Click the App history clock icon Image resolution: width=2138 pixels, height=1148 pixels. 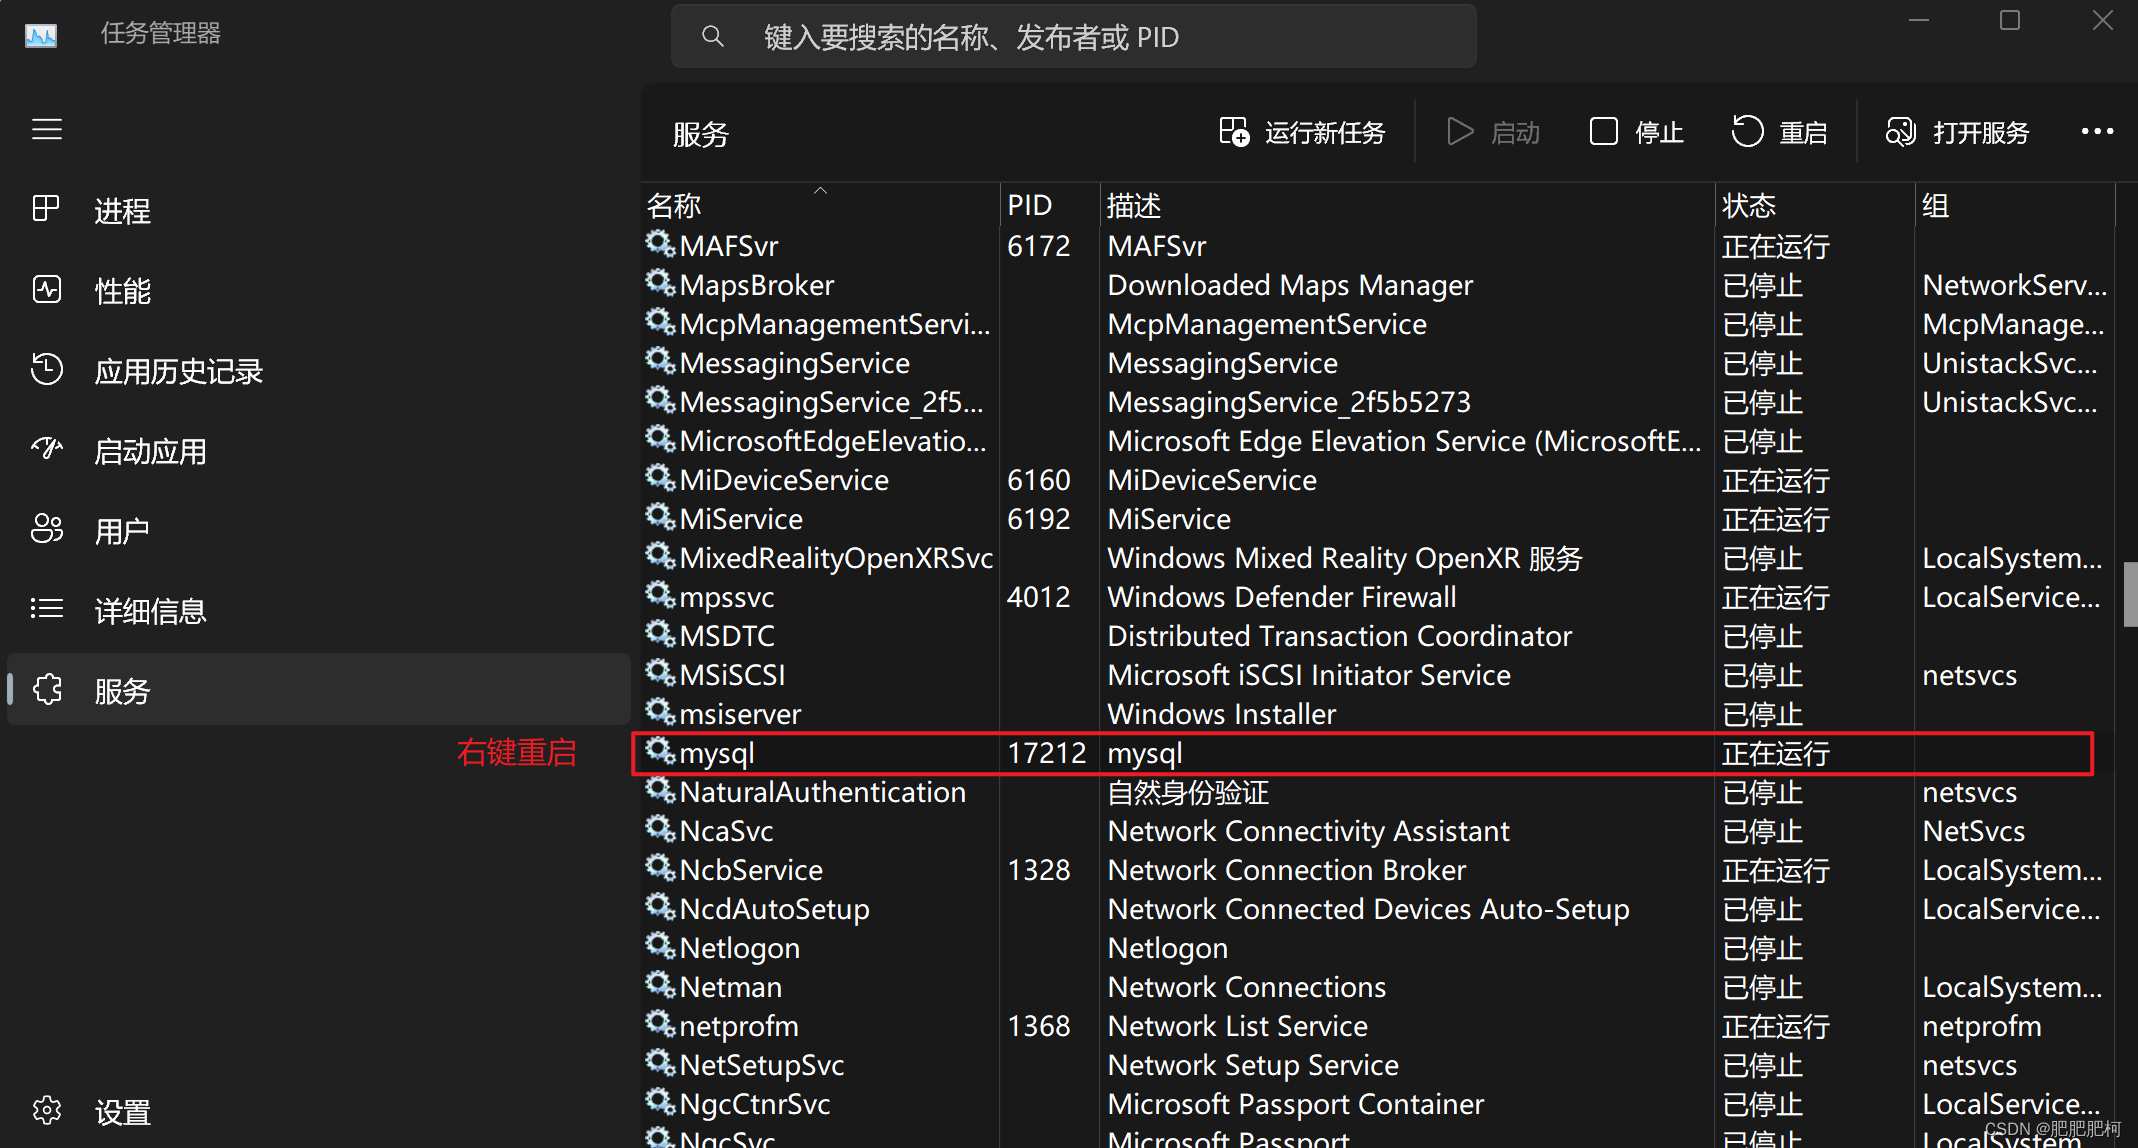tap(47, 369)
